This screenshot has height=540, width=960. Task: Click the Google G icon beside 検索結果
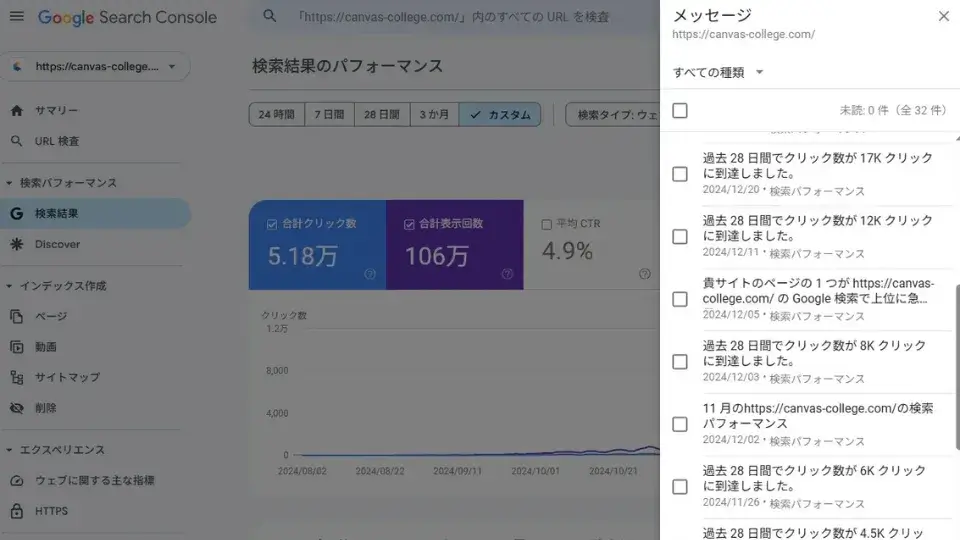click(17, 214)
